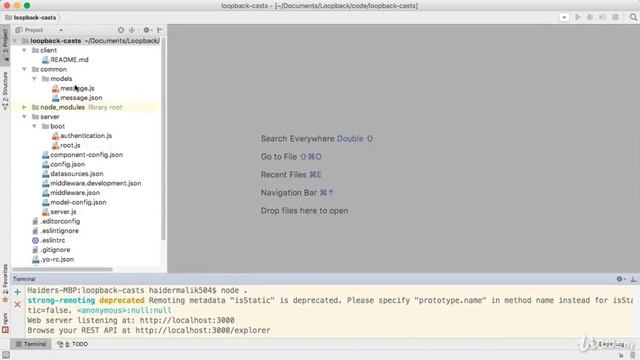This screenshot has width=640, height=360.
Task: Open http://localhost:3000/explorer link in terminal
Action: click(x=202, y=330)
